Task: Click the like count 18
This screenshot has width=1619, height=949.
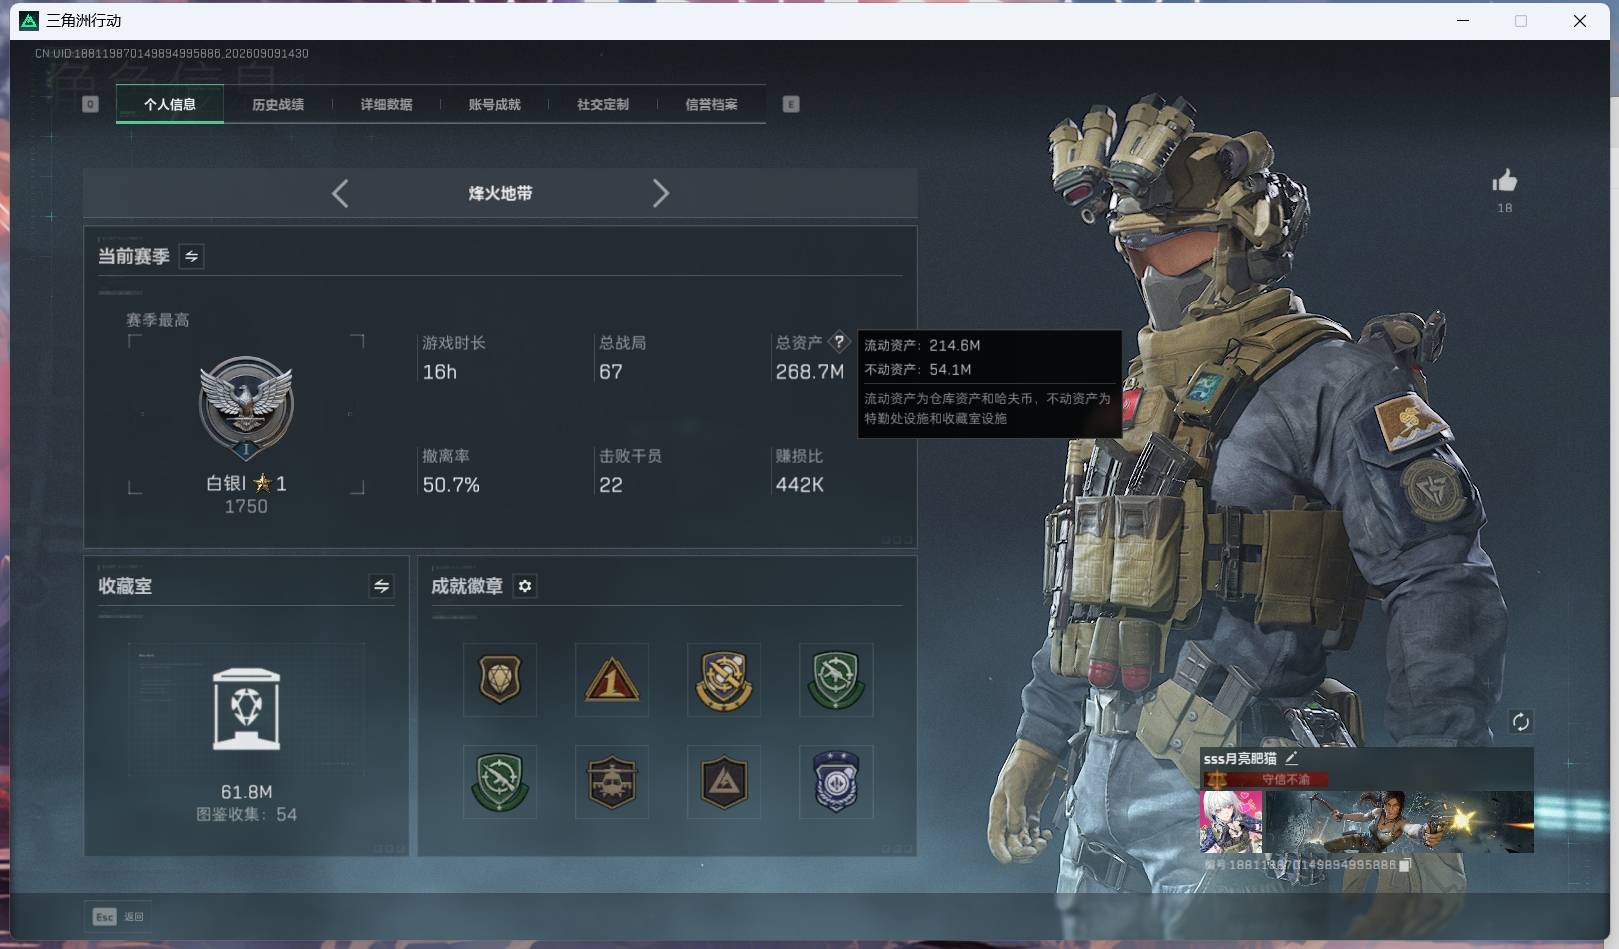Action: tap(1505, 208)
